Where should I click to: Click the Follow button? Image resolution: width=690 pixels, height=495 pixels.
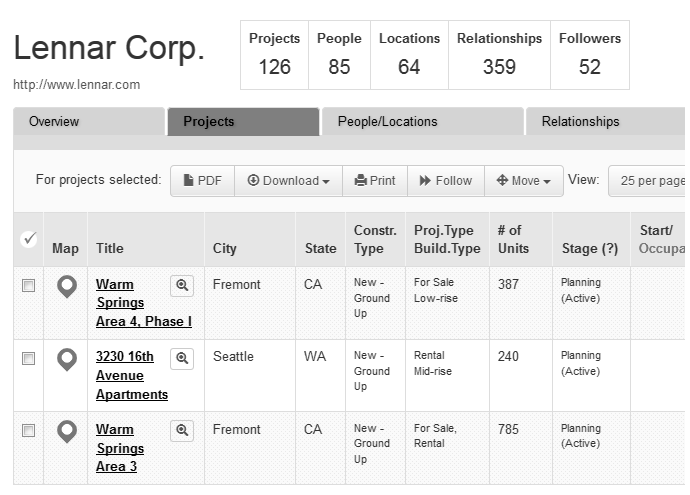click(x=446, y=181)
